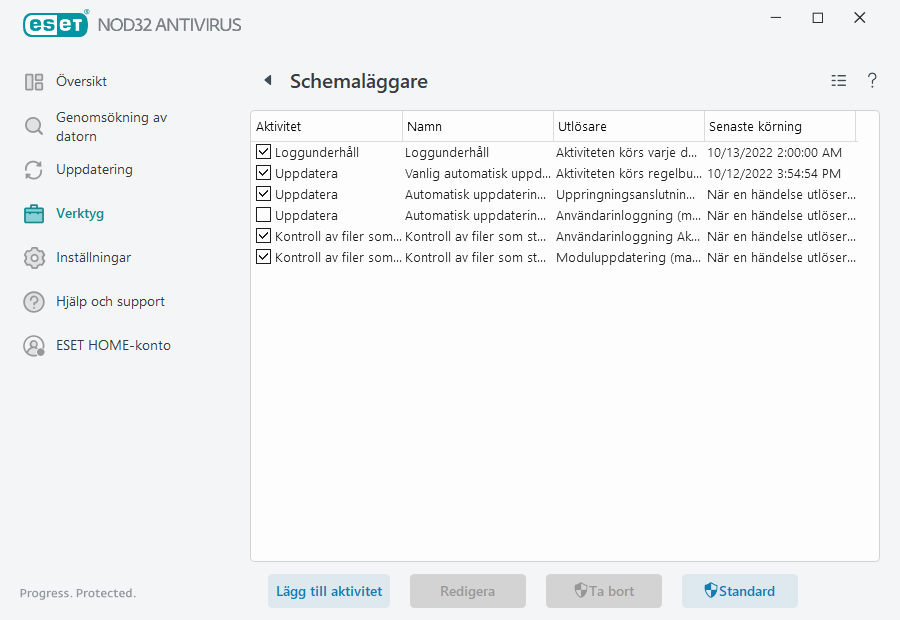
Task: Click the Standard button
Action: point(740,591)
